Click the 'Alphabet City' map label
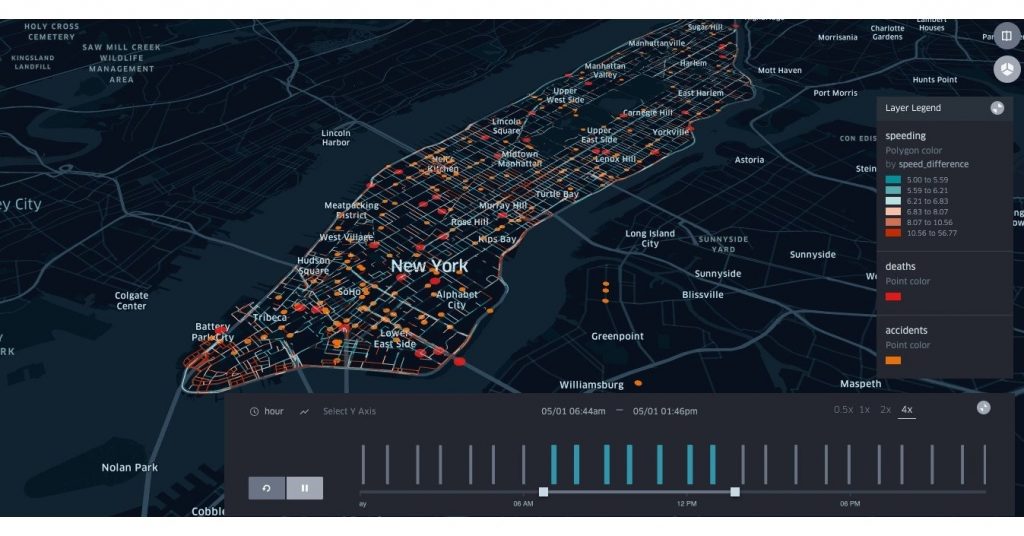The height and width of the screenshot is (536, 1024). pyautogui.click(x=456, y=300)
